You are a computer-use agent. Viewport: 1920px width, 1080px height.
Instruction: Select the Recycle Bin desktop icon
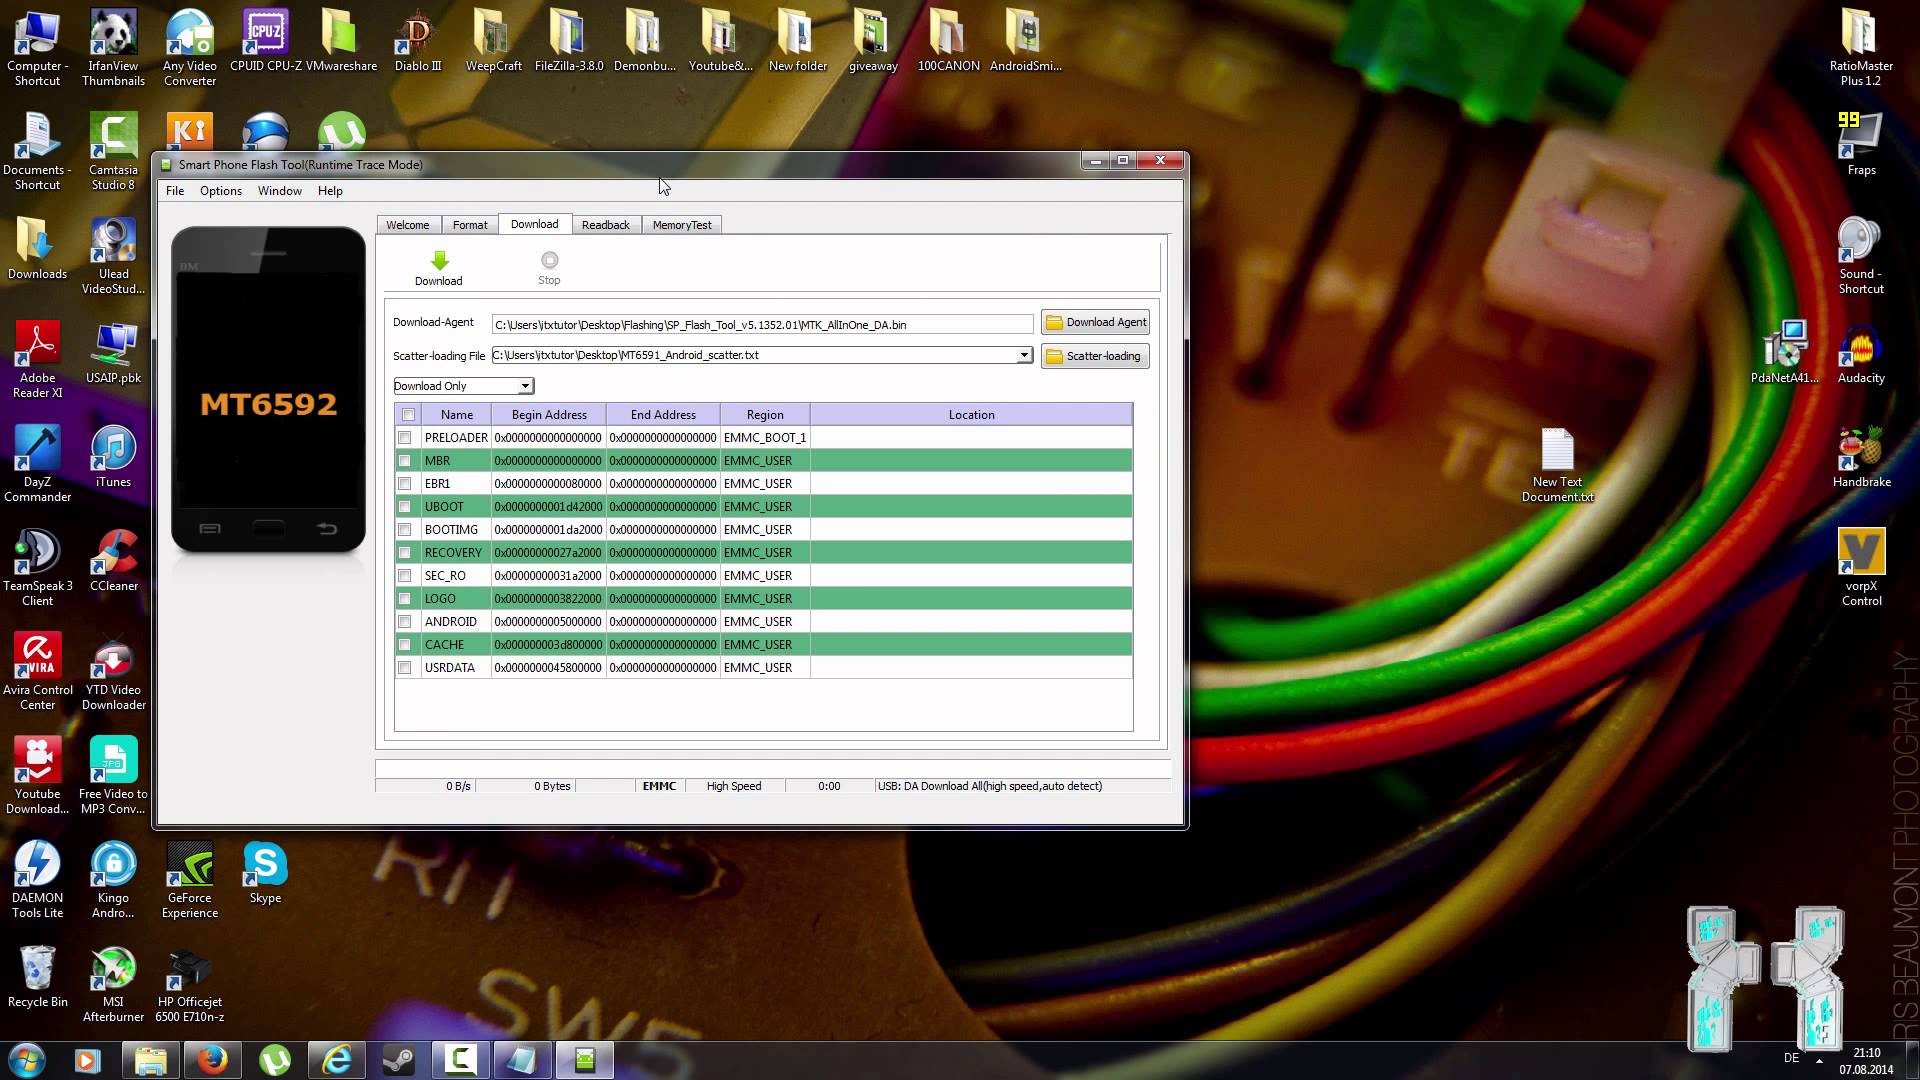[x=37, y=977]
